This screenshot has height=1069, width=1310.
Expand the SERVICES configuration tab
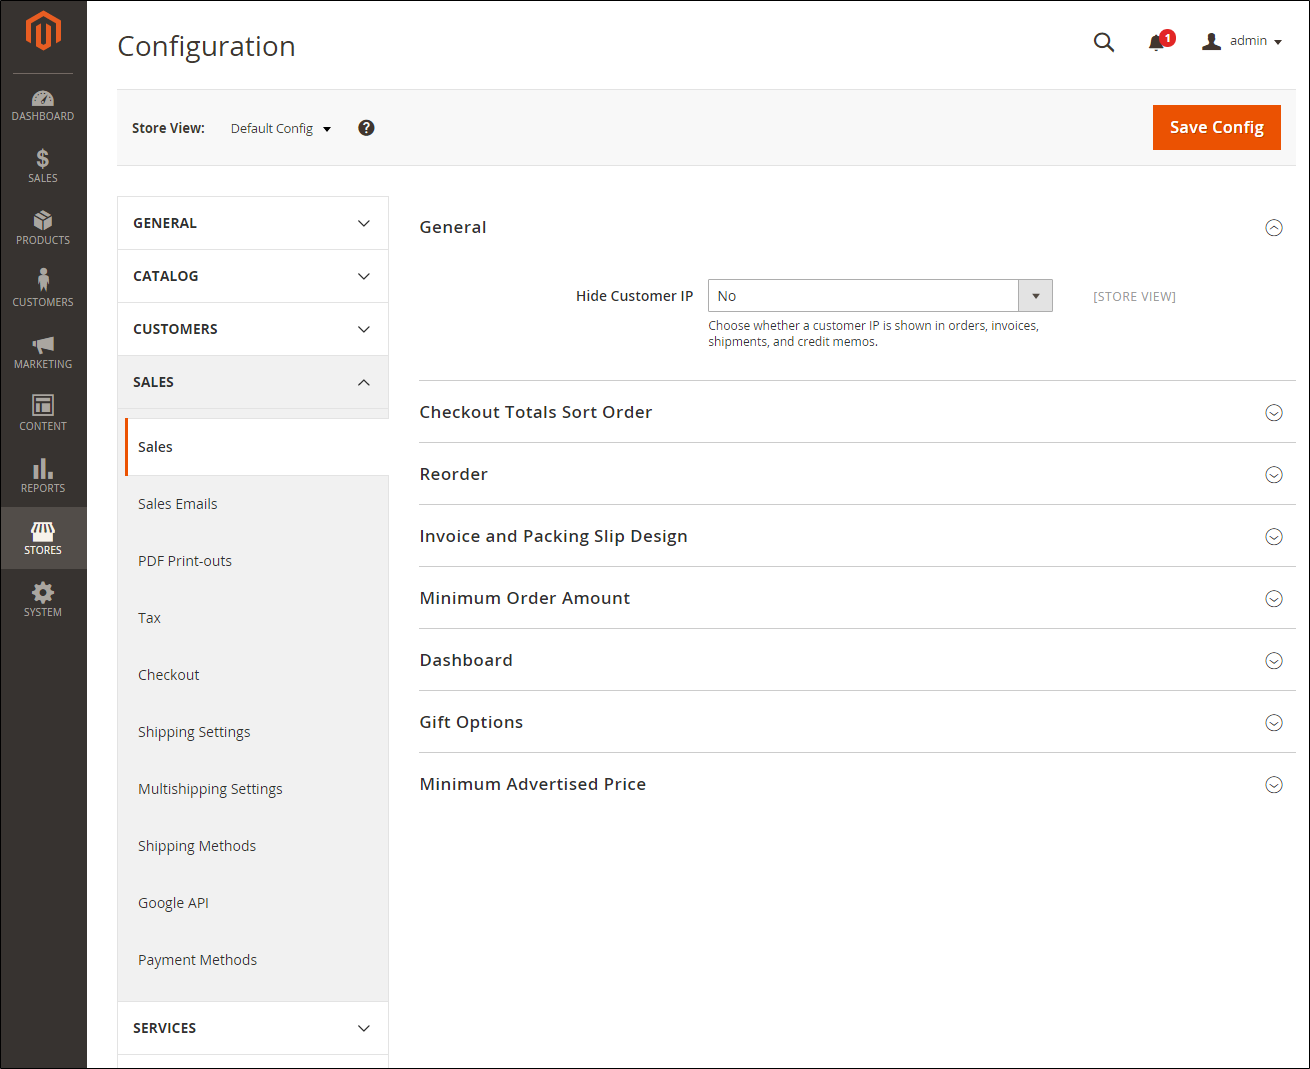coord(253,1028)
